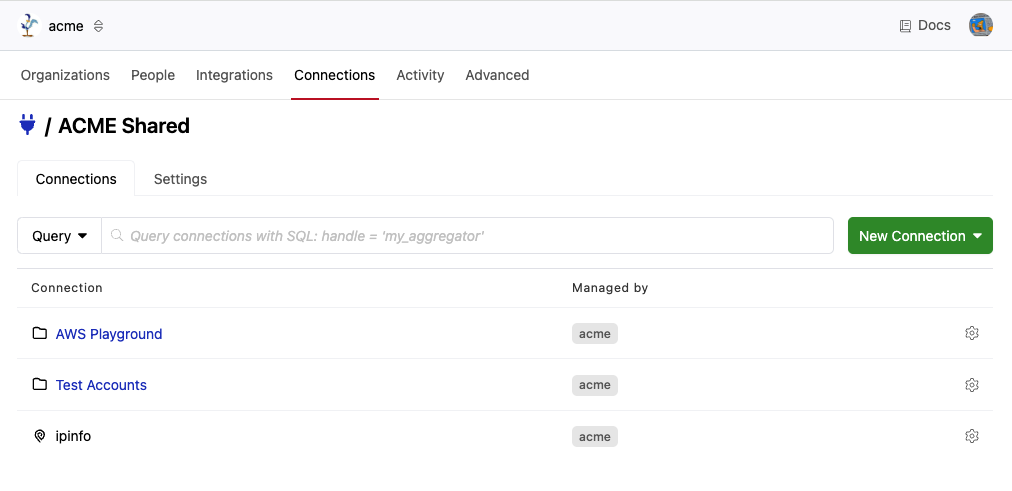
Task: Click the plug icon beside ACME Shared
Action: [x=28, y=125]
